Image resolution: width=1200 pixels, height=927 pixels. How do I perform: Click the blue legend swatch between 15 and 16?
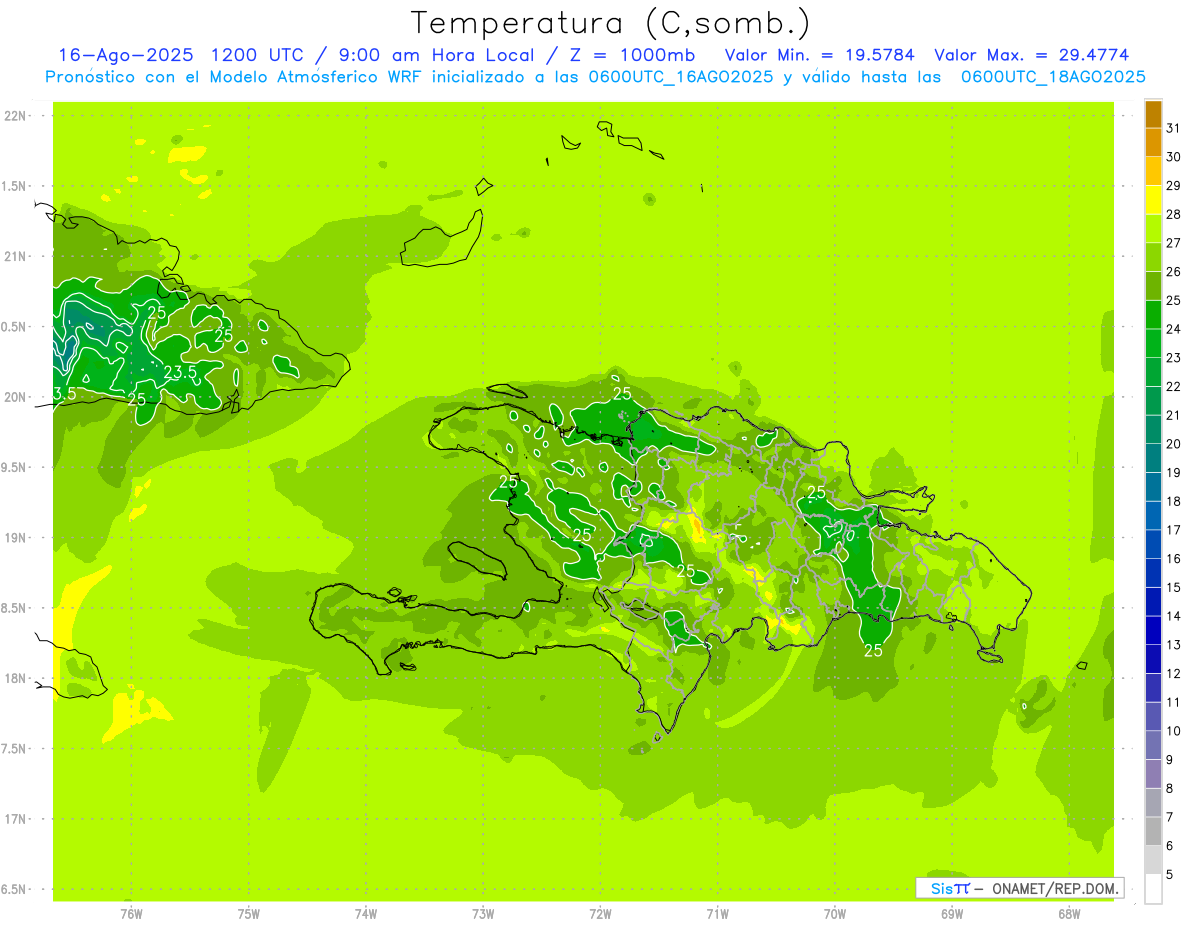coord(1153,573)
